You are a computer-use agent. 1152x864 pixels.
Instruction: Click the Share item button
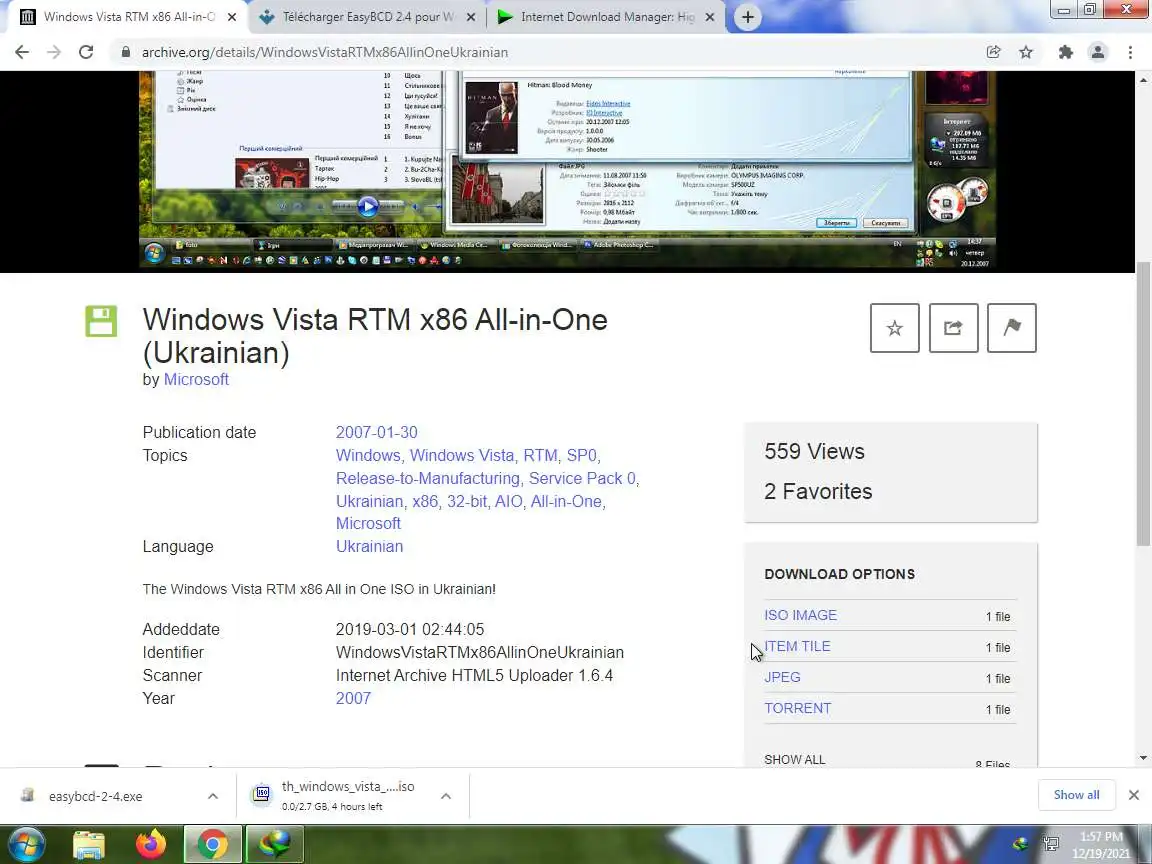click(953, 328)
